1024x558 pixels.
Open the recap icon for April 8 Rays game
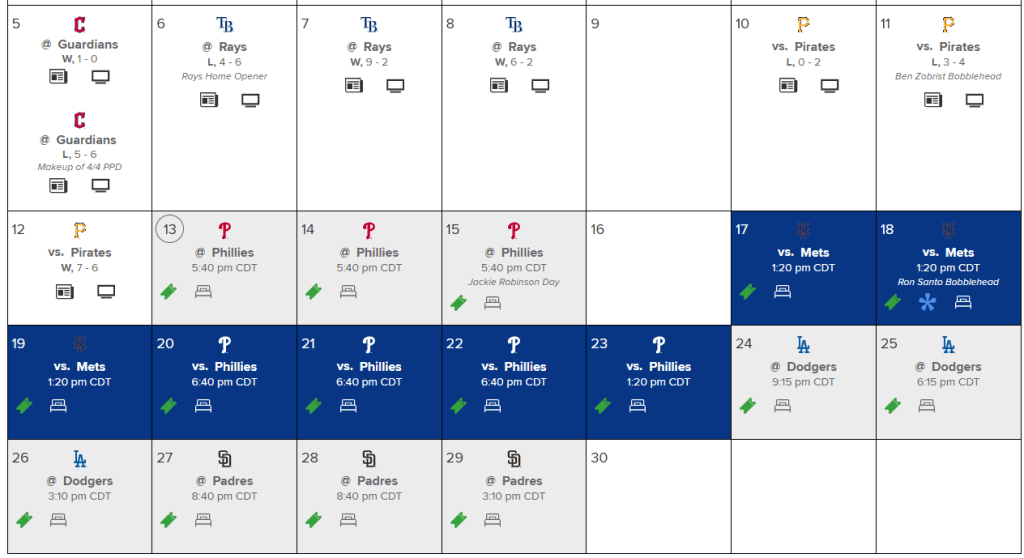(498, 85)
